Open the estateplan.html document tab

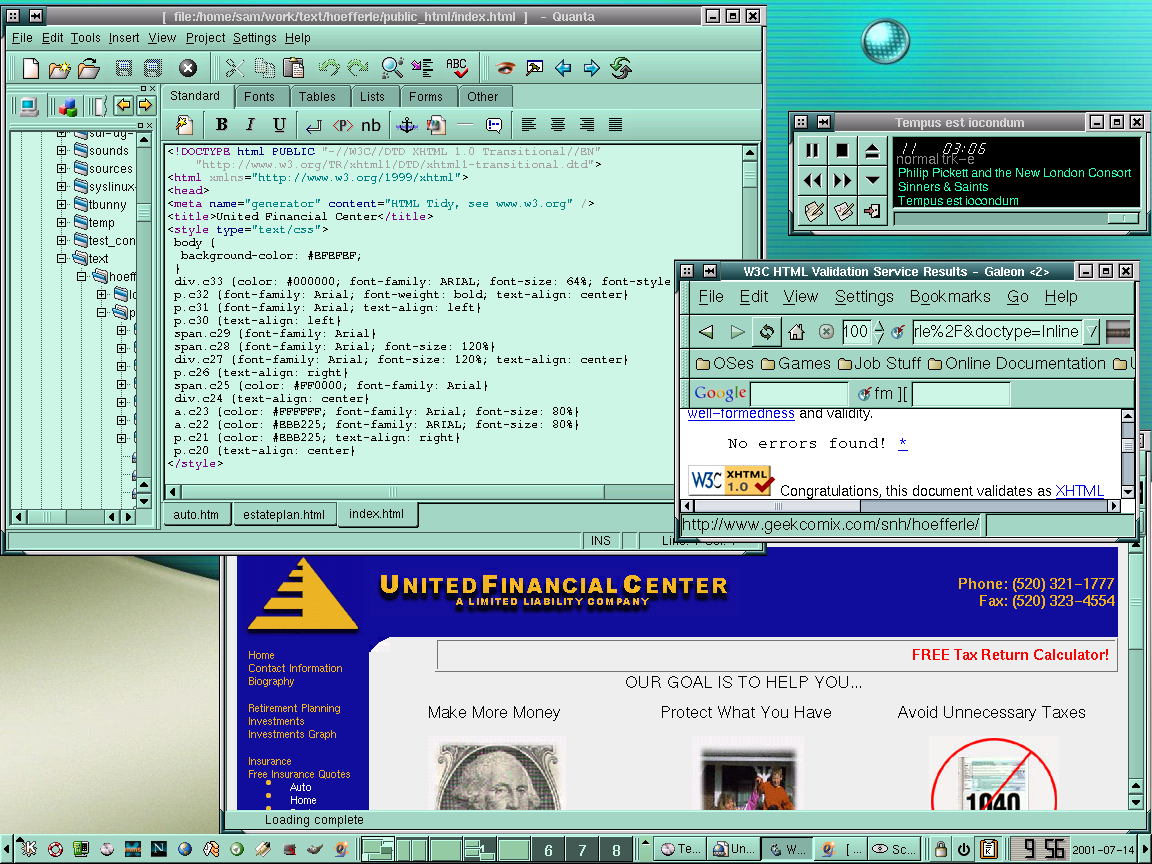[x=284, y=514]
